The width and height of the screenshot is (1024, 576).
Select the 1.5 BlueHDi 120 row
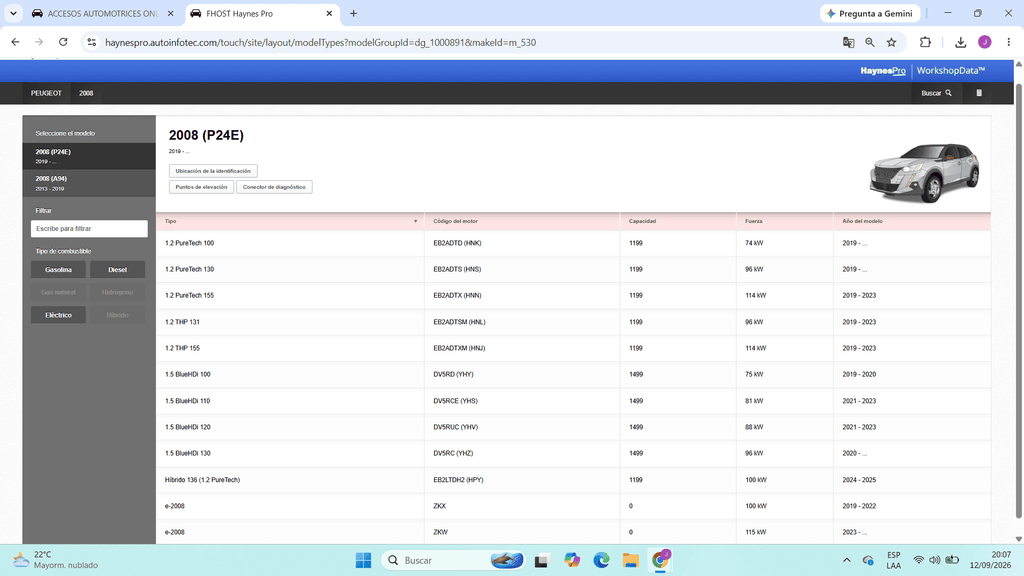573,427
